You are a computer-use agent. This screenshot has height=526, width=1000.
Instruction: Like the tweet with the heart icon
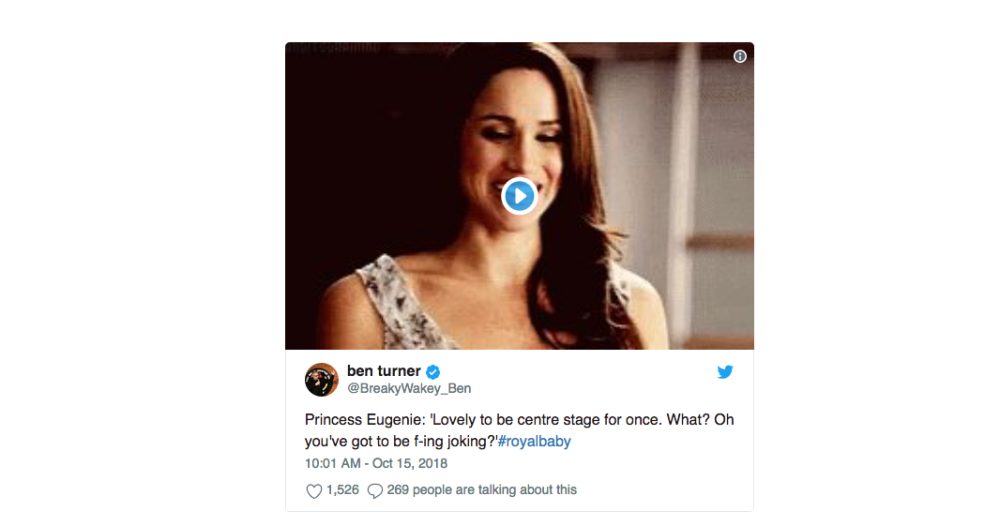(314, 491)
